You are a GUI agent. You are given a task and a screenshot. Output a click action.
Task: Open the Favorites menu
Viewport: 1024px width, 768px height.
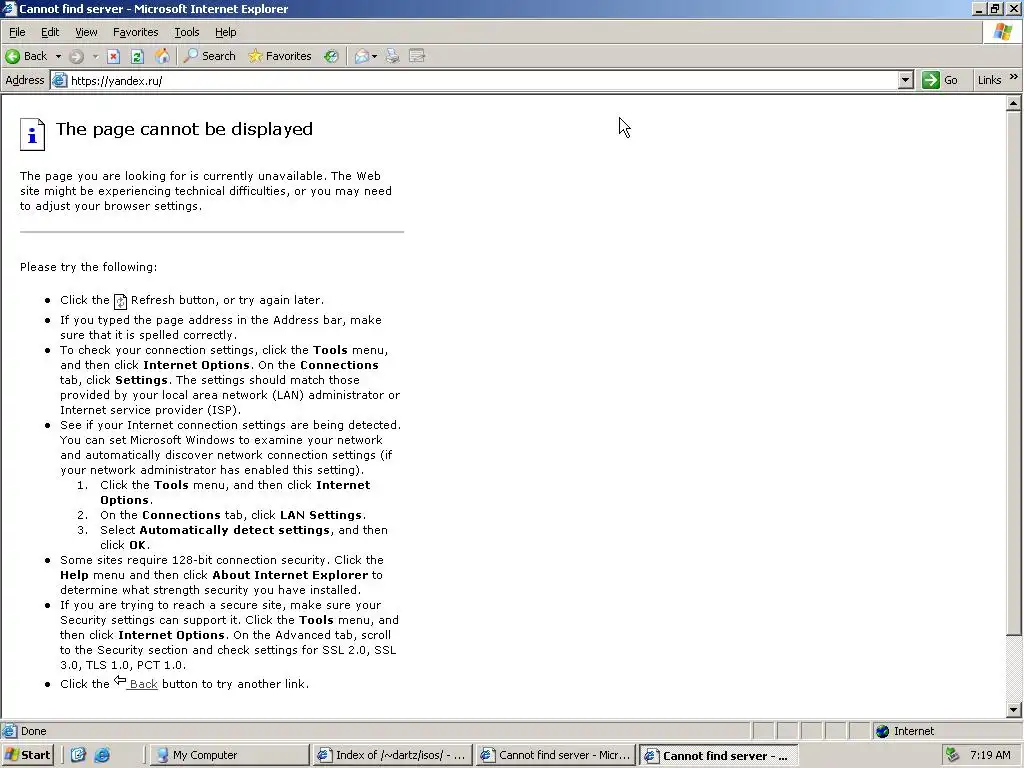tap(135, 32)
